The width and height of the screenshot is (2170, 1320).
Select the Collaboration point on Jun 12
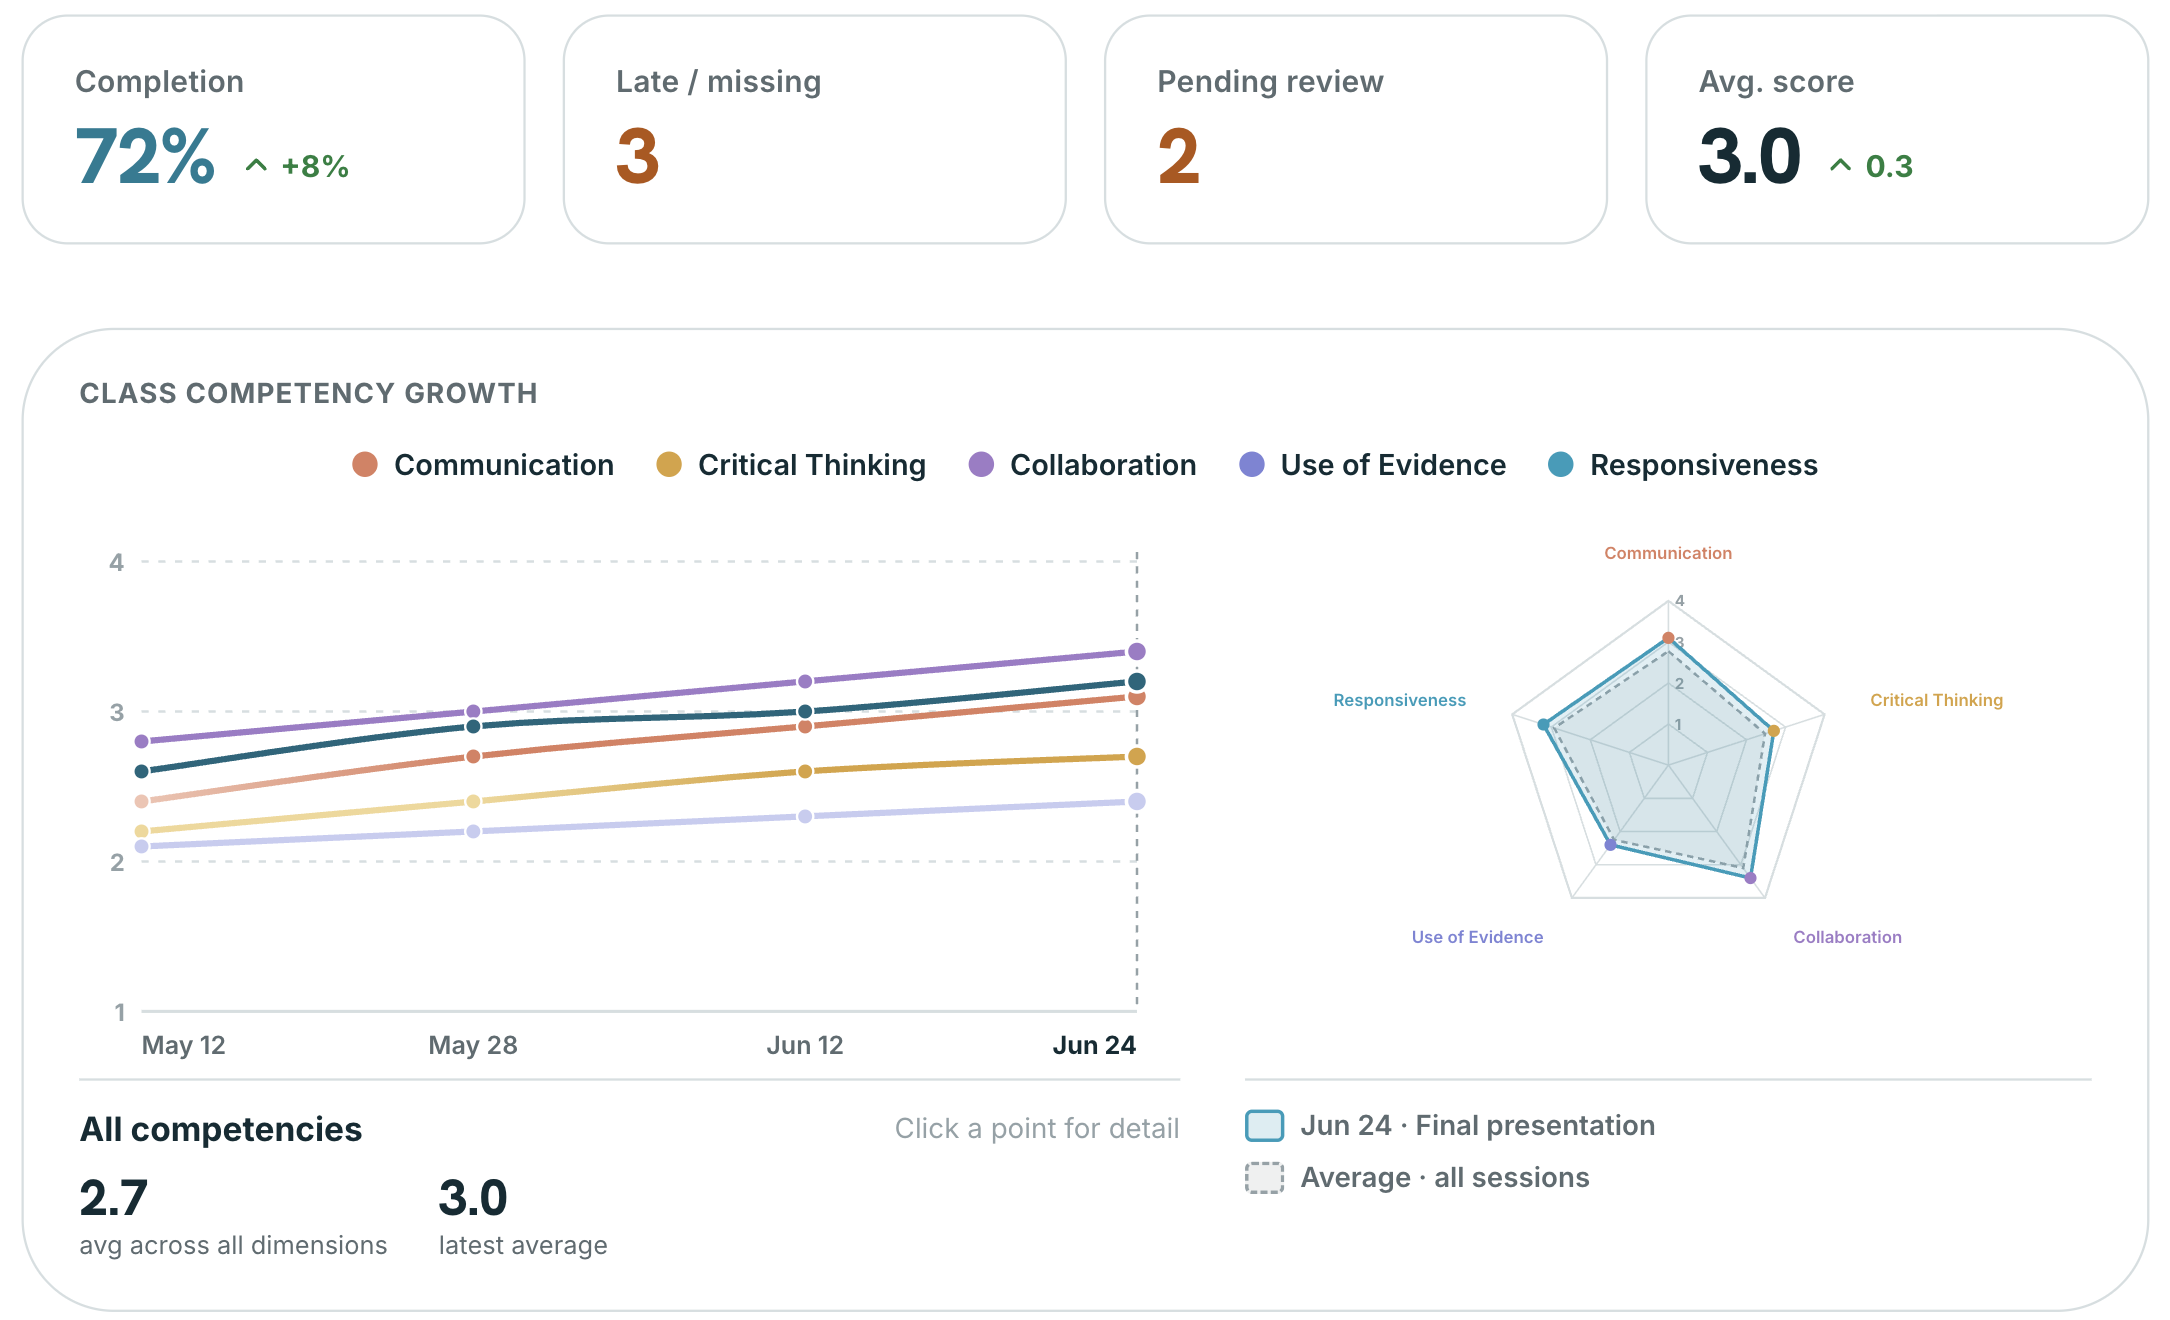[805, 682]
